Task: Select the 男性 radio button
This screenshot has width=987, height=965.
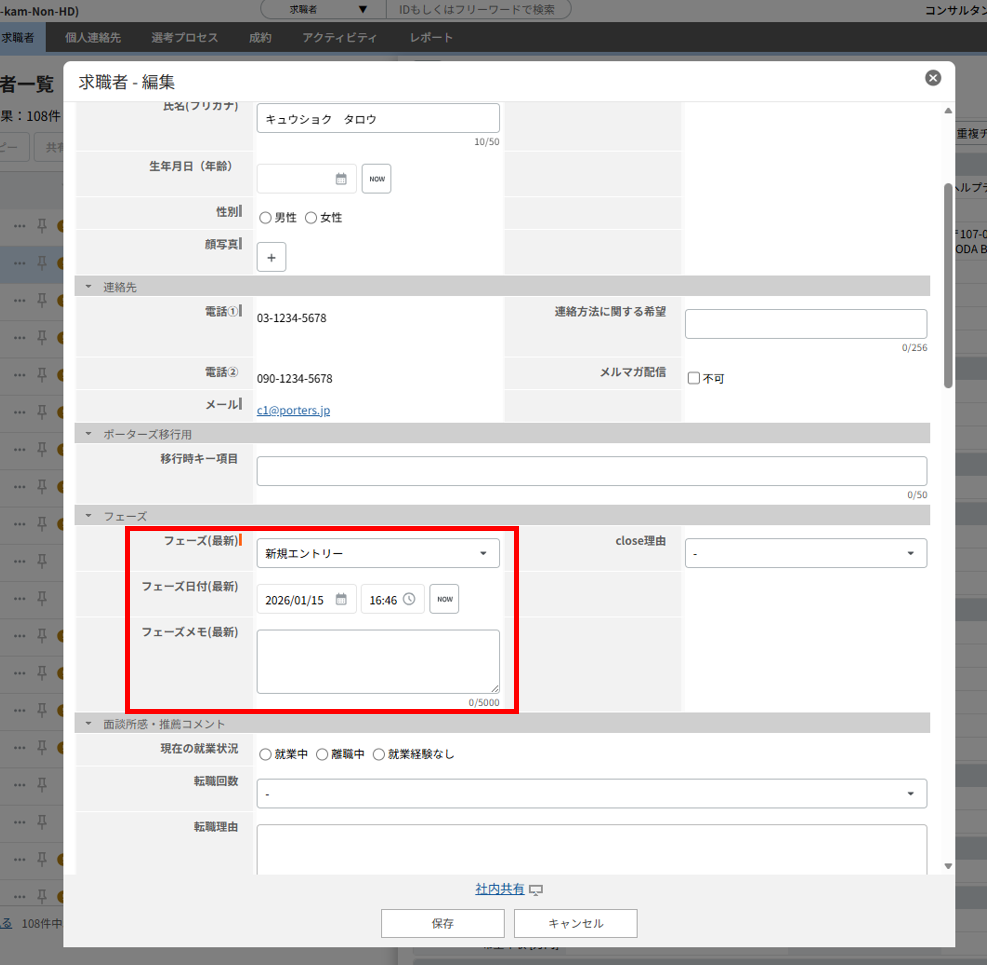Action: point(265,217)
